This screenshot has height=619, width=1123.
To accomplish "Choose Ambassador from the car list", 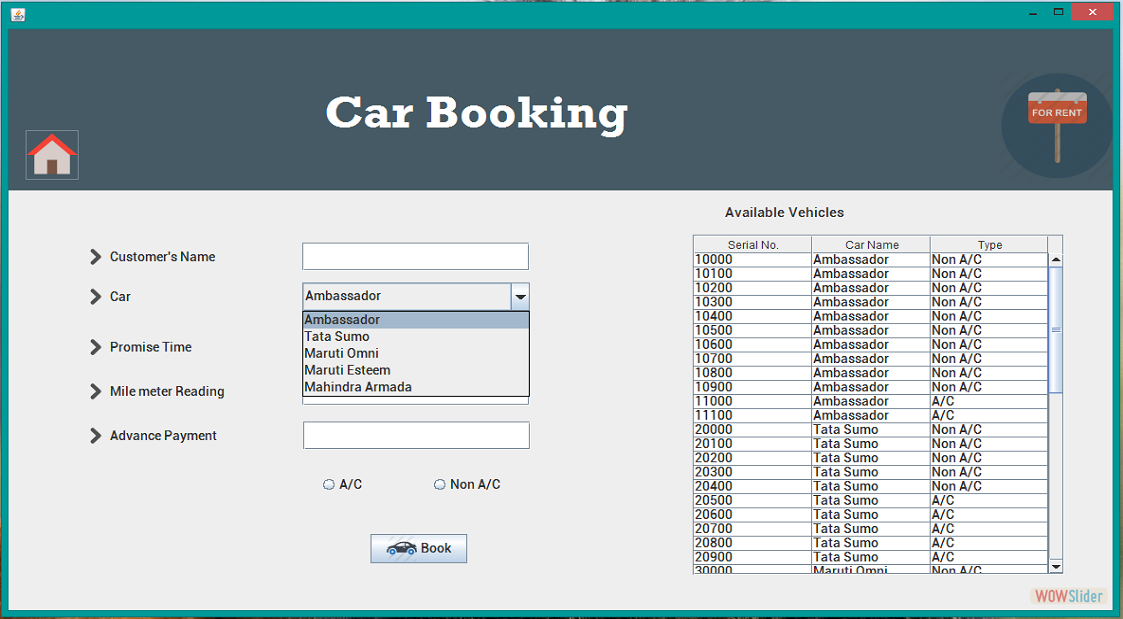I will [415, 320].
